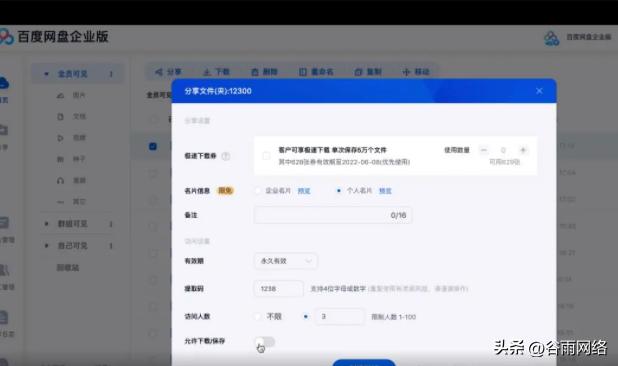The width and height of the screenshot is (618, 366).
Task: Click the 移动 move button in background toolbar
Action: coord(416,72)
